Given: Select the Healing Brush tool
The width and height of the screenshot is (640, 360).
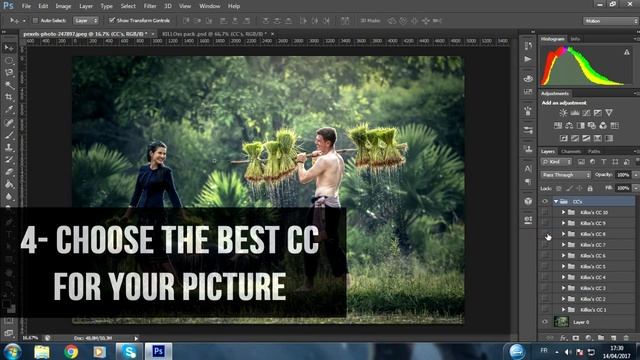Looking at the screenshot, I should 9,122.
